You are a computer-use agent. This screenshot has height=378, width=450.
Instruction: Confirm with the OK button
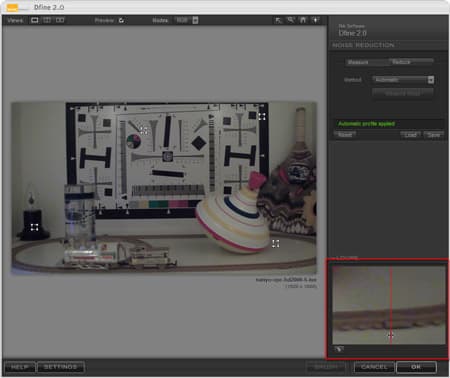[x=416, y=367]
